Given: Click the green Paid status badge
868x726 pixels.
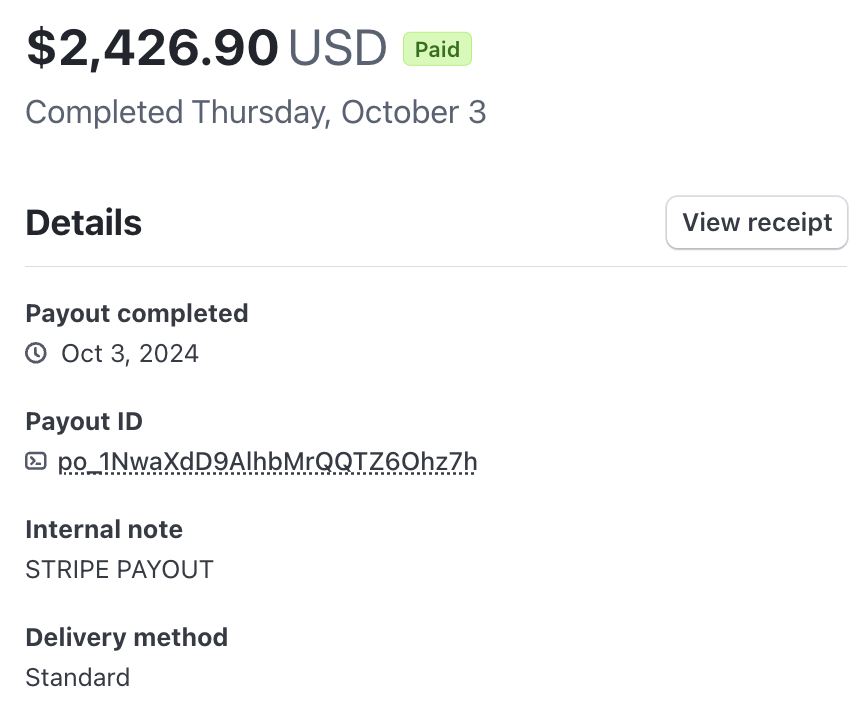Looking at the screenshot, I should pos(437,49).
